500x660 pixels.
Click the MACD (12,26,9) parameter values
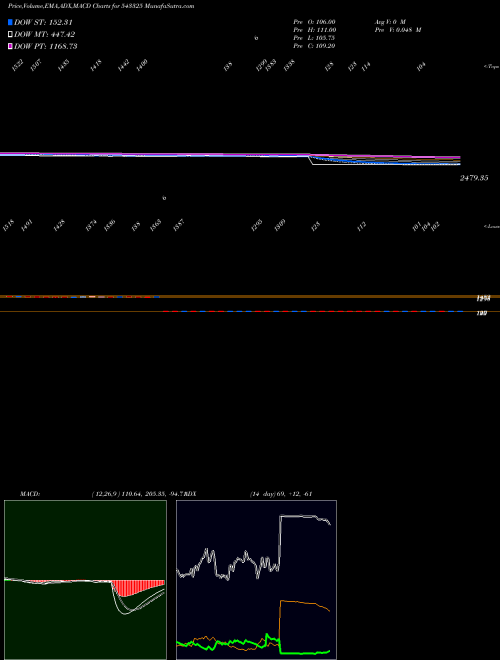click(x=136, y=494)
